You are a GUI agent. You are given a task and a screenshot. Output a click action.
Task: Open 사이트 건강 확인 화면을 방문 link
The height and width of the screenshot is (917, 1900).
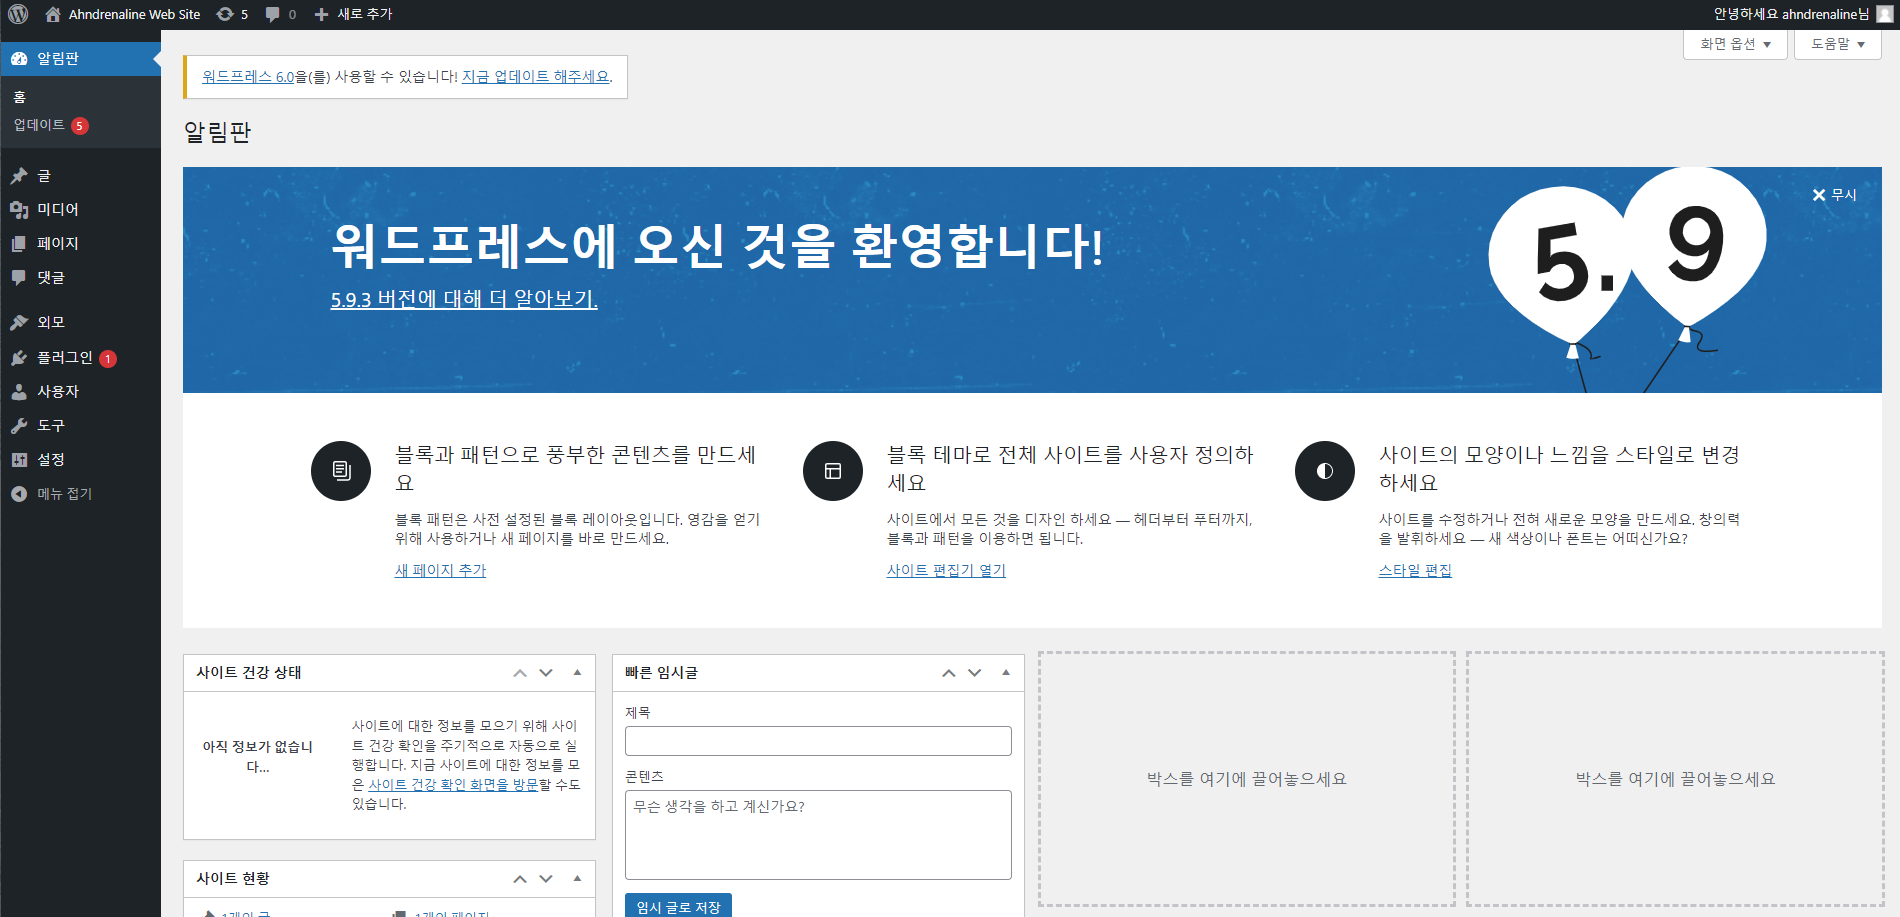[453, 785]
